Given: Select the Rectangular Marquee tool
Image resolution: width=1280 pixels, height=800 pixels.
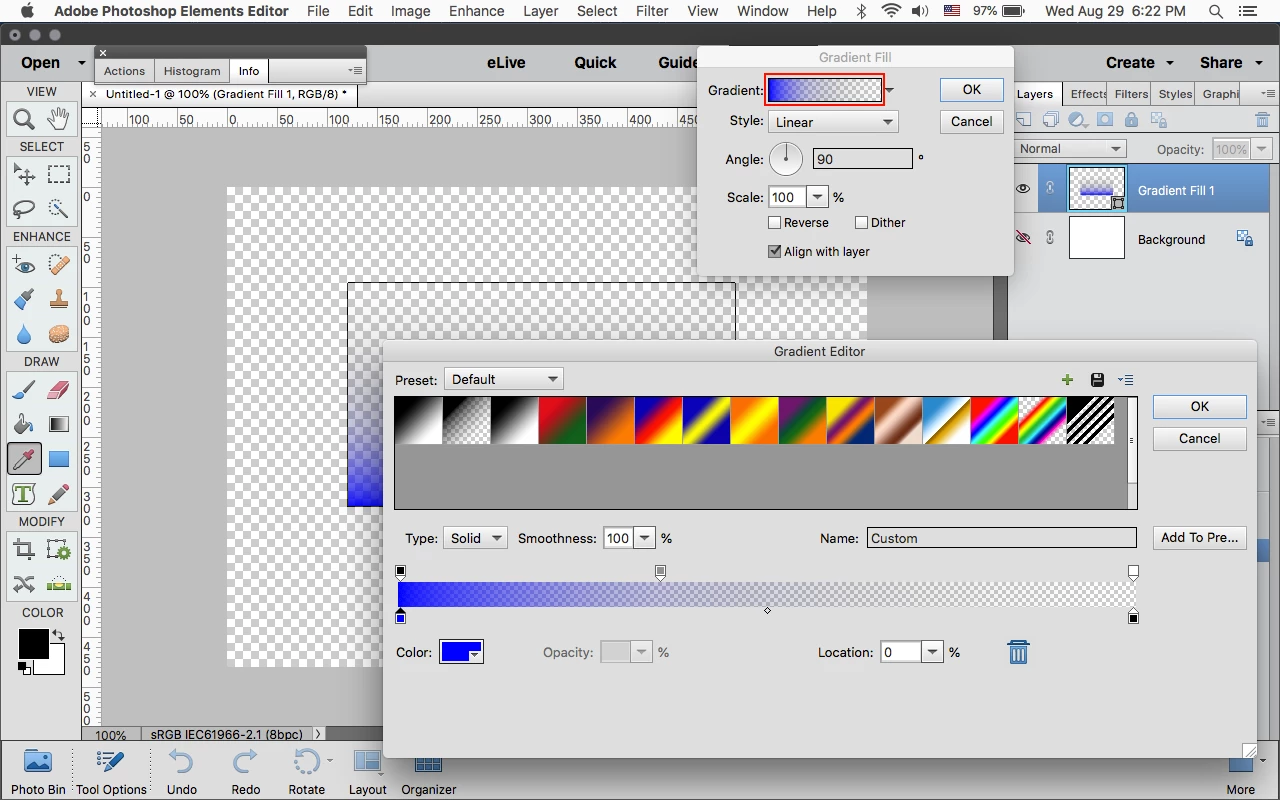Looking at the screenshot, I should pos(59,174).
